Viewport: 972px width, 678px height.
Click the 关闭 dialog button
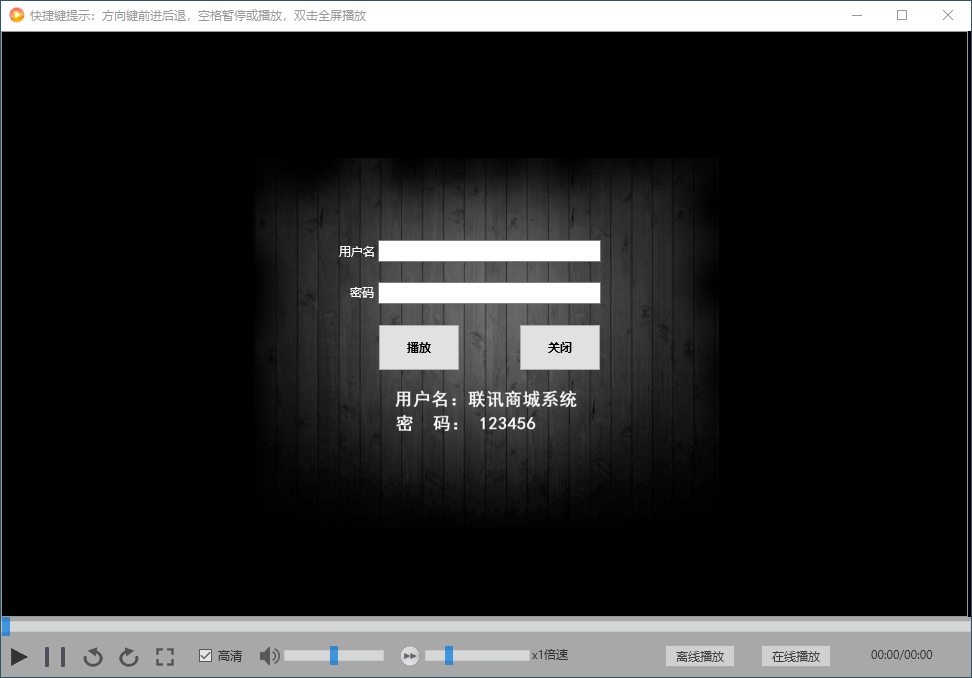(x=560, y=347)
